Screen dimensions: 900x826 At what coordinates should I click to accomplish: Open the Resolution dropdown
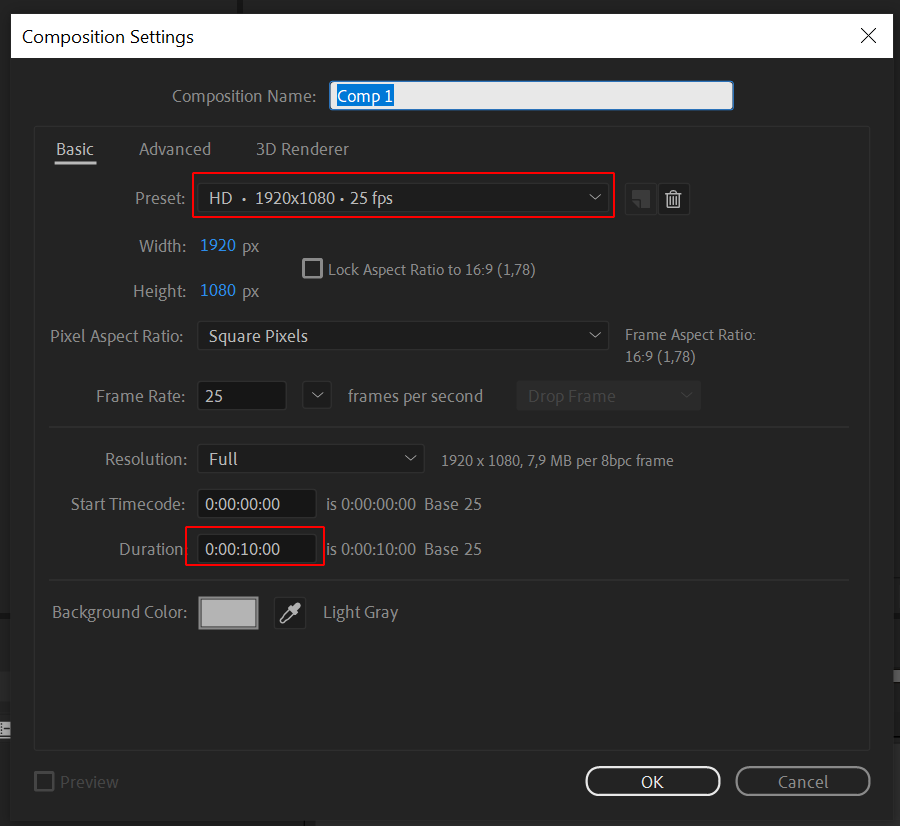coord(311,459)
